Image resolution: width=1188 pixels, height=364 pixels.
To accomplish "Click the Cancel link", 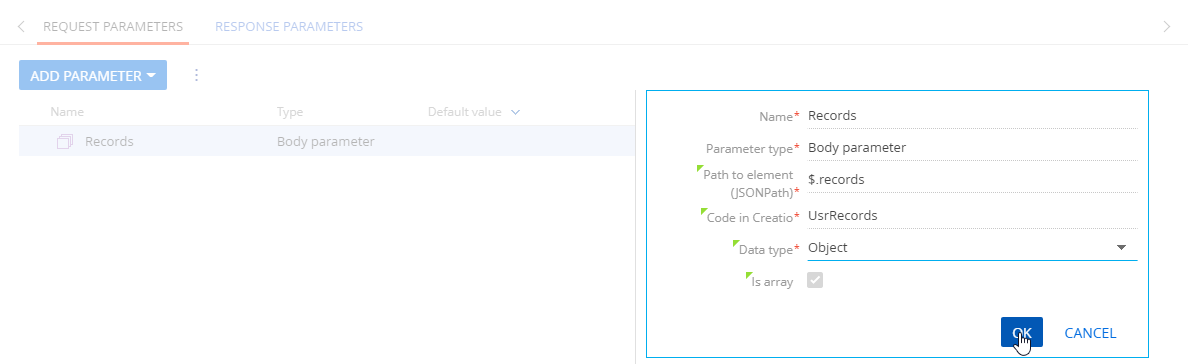I will (1090, 333).
